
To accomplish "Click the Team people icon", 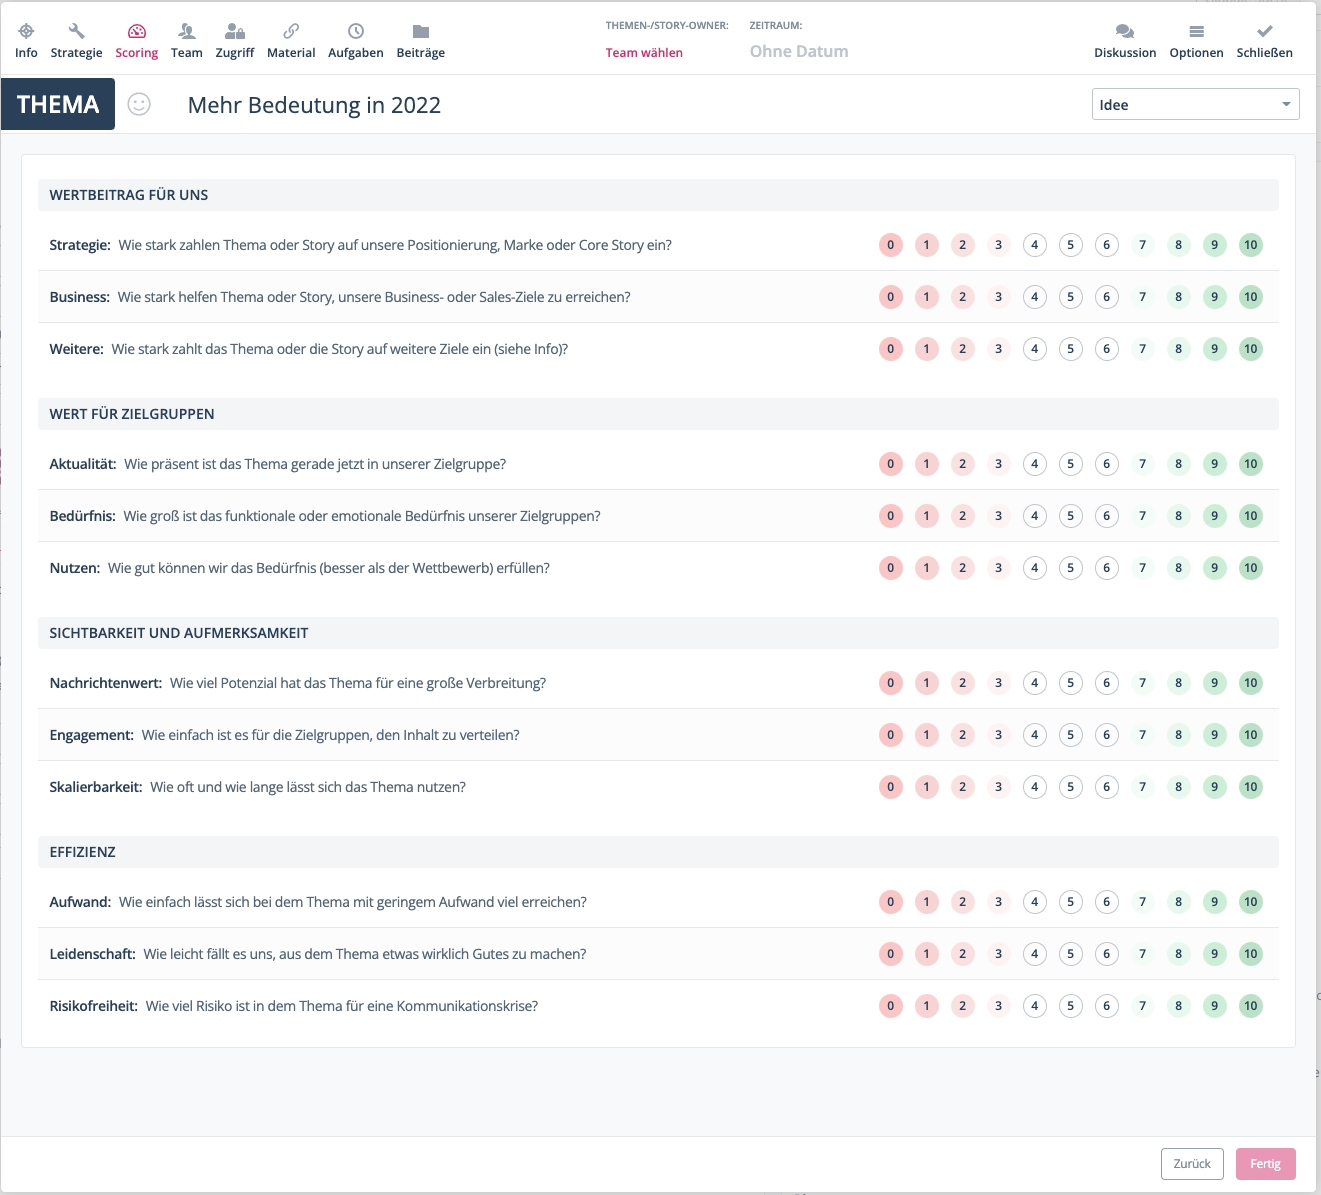I will 186,32.
